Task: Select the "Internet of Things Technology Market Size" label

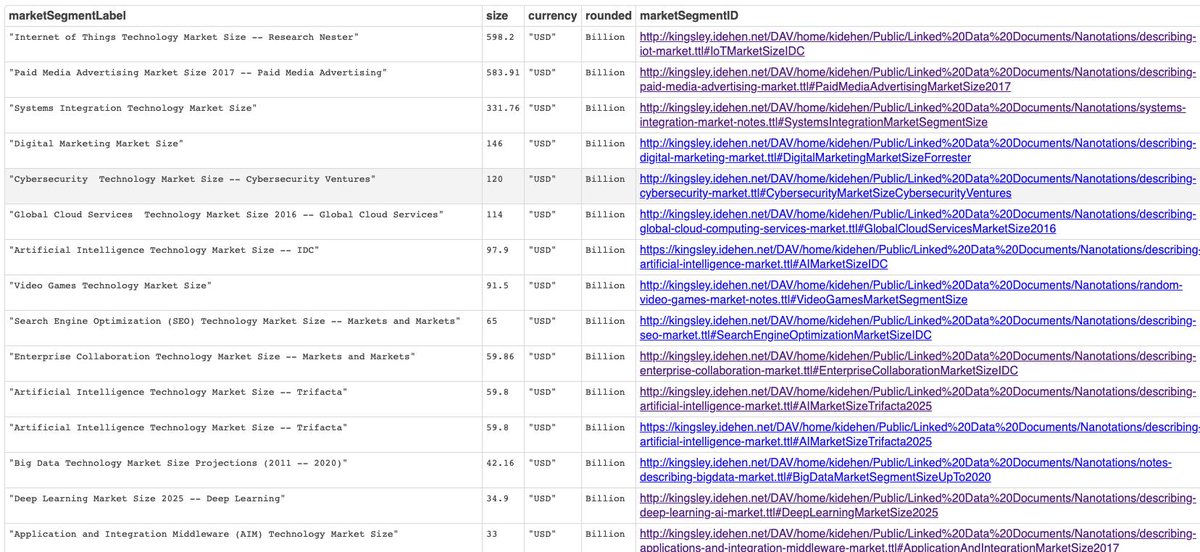Action: click(x=184, y=37)
